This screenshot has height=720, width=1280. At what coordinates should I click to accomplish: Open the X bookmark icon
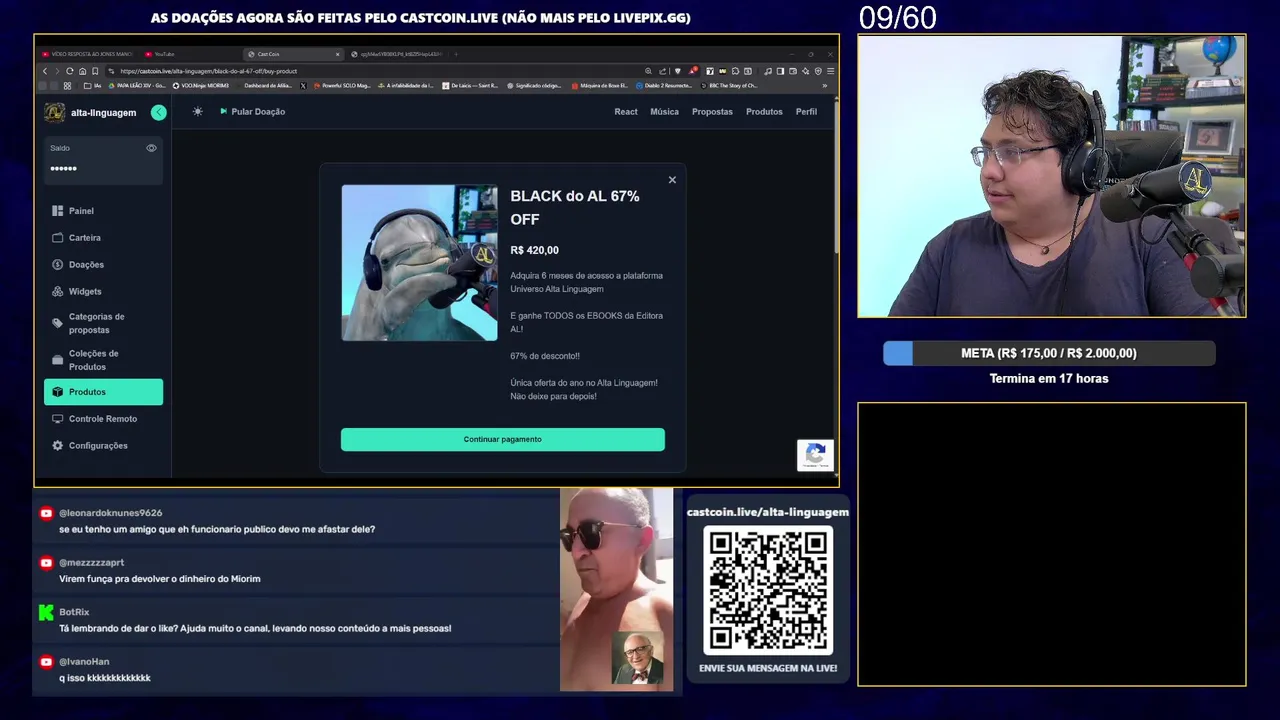point(303,86)
